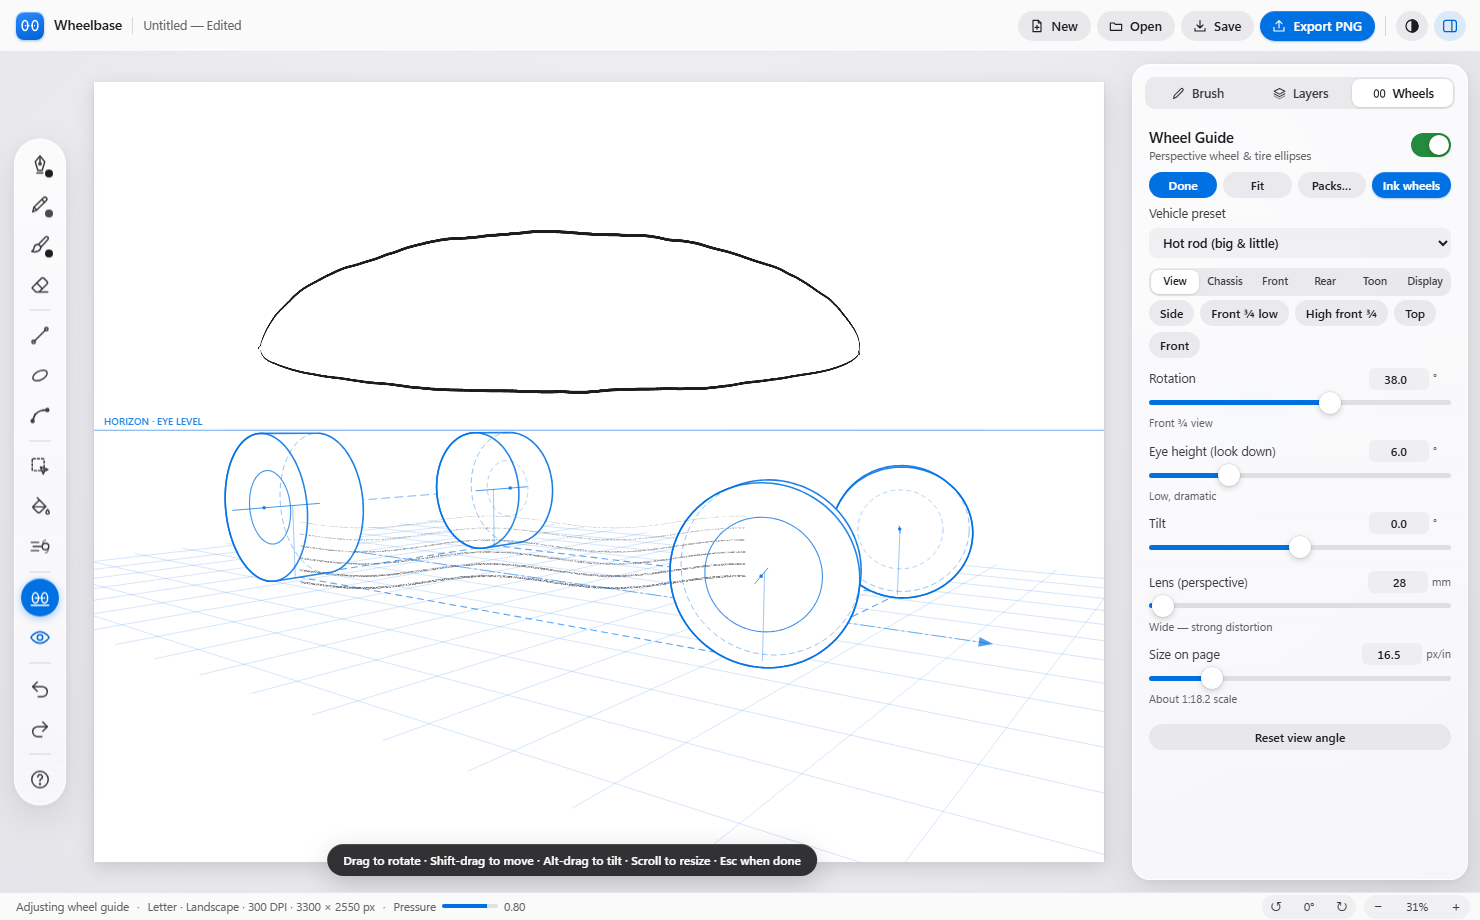Activate the wheel guide tool icon

click(x=40, y=598)
